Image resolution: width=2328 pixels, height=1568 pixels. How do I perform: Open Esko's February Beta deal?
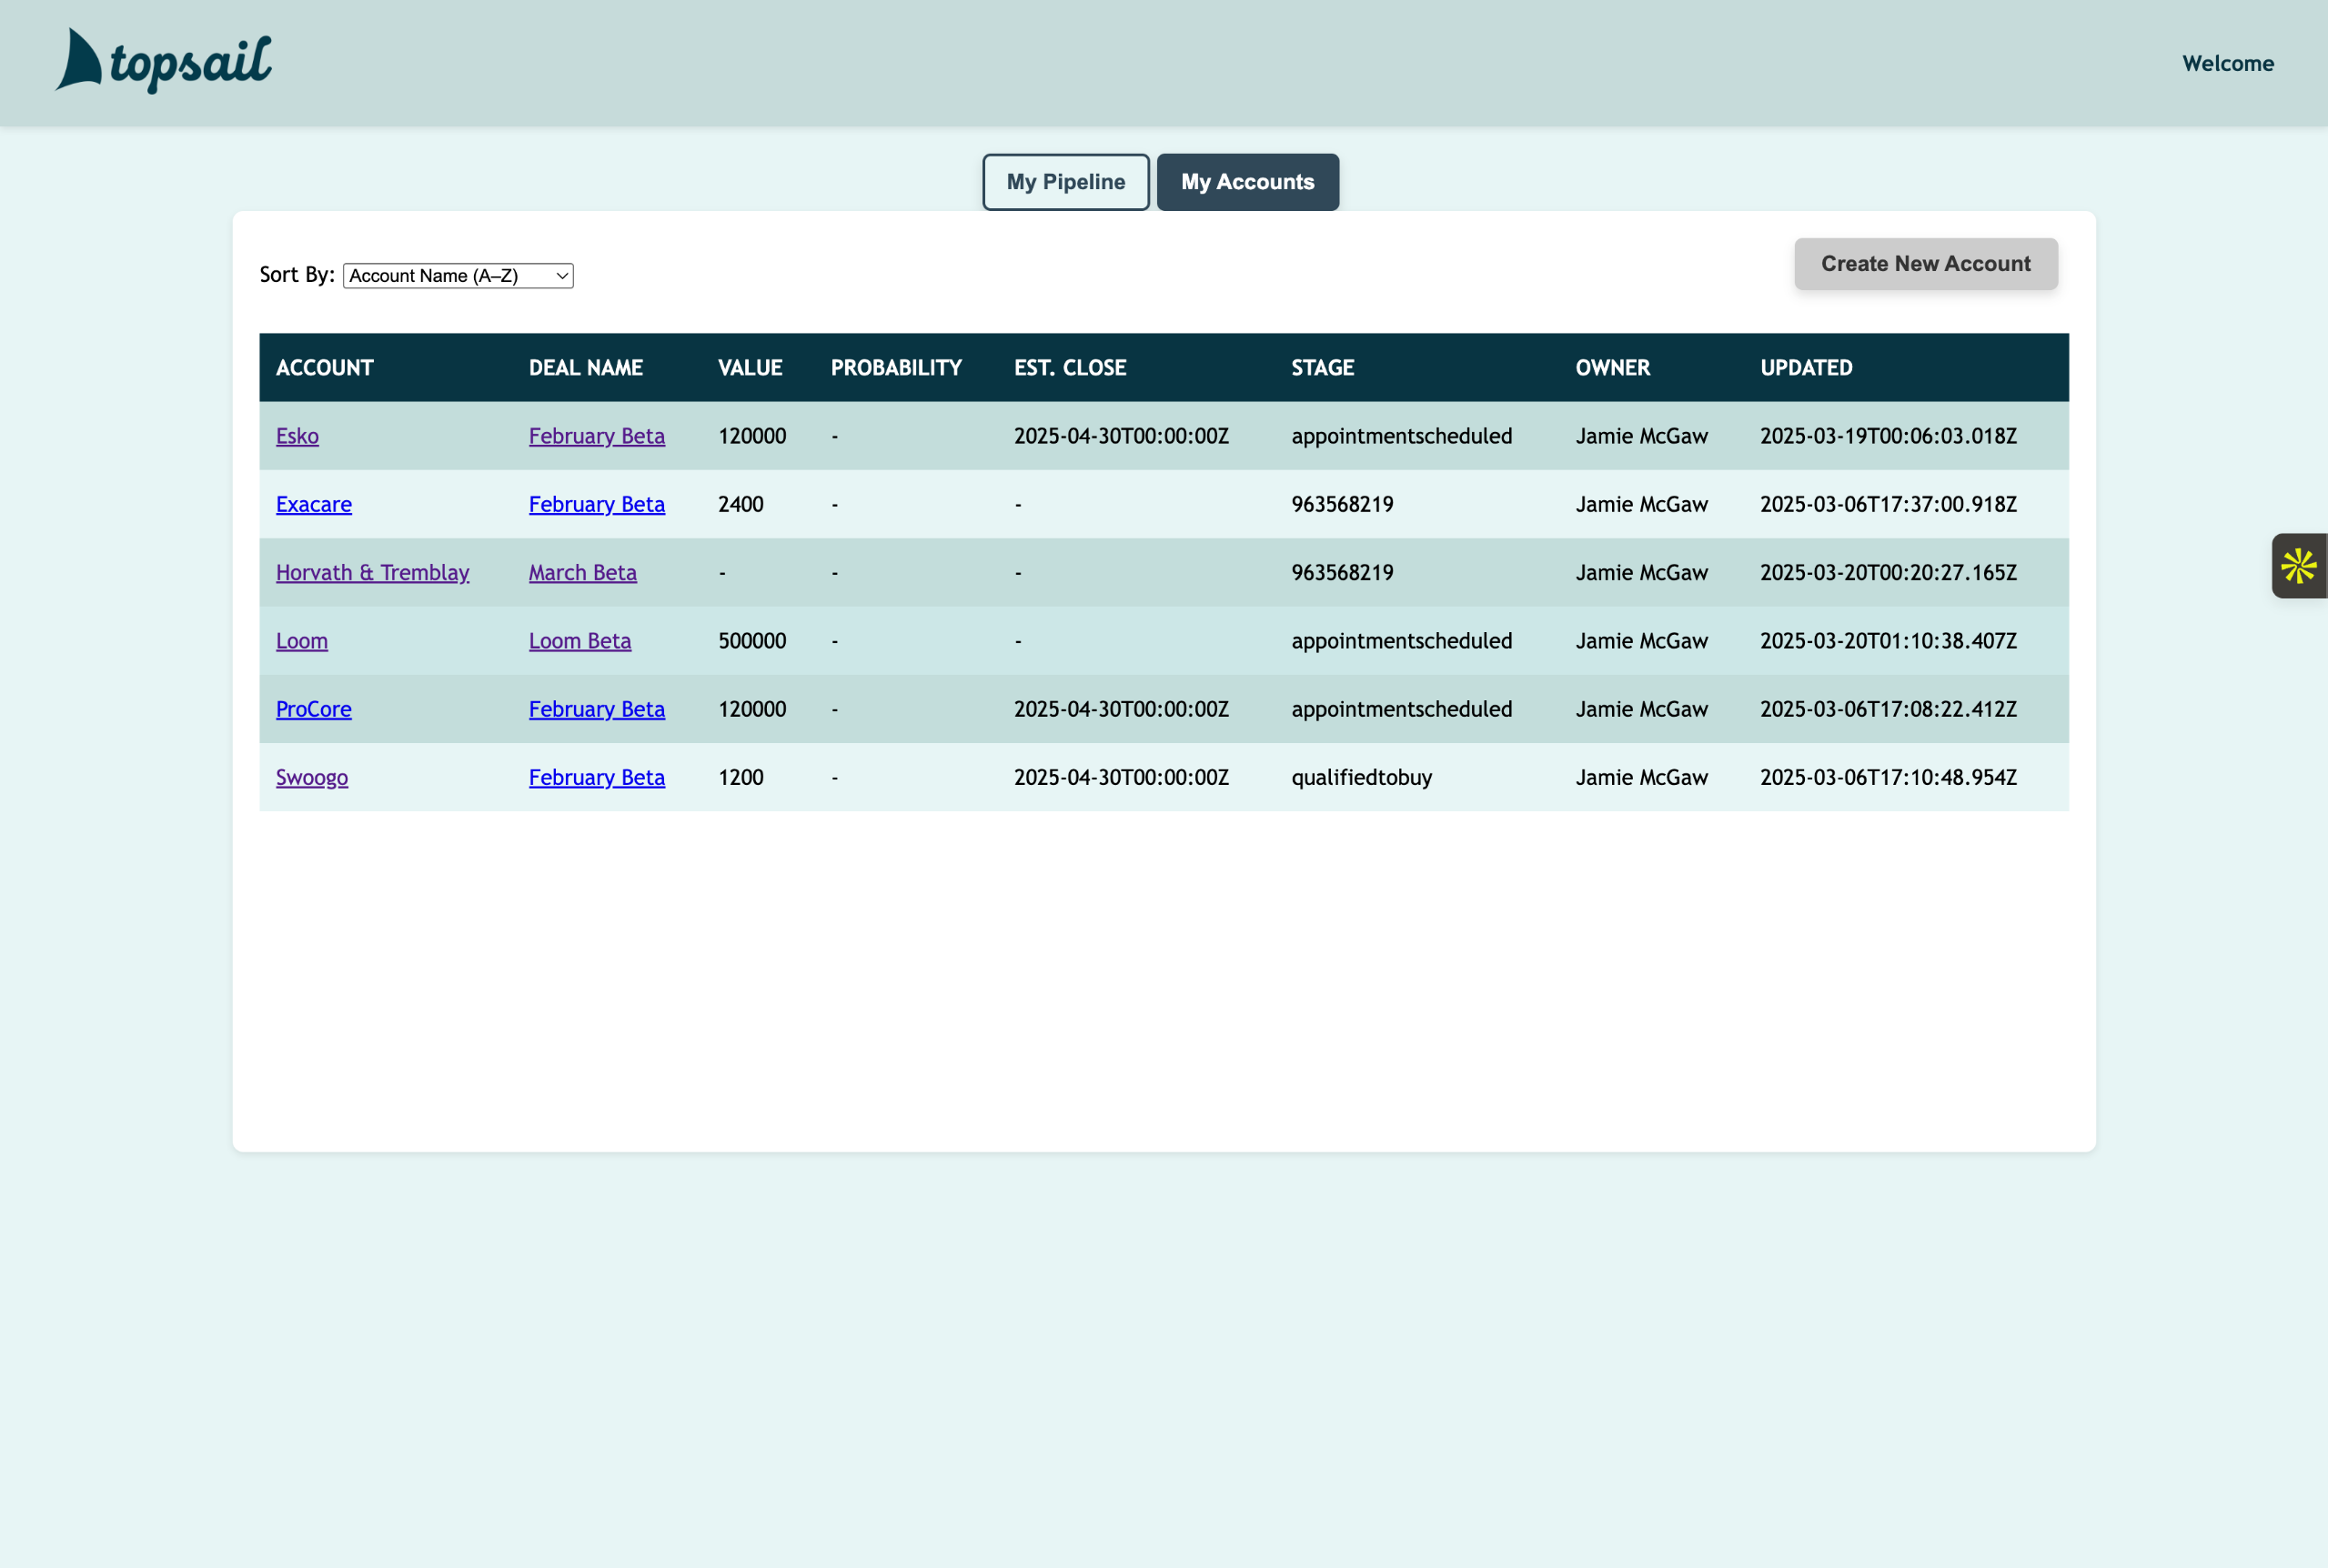pyautogui.click(x=596, y=436)
